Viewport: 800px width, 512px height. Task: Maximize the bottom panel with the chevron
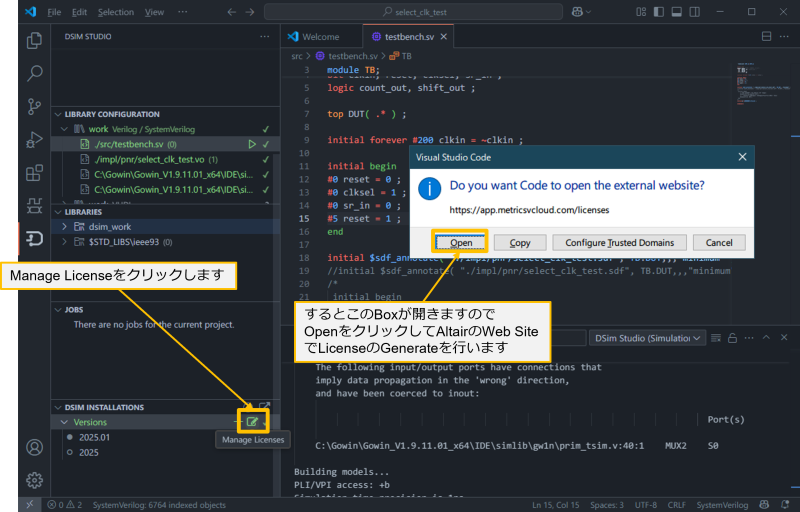[x=766, y=338]
